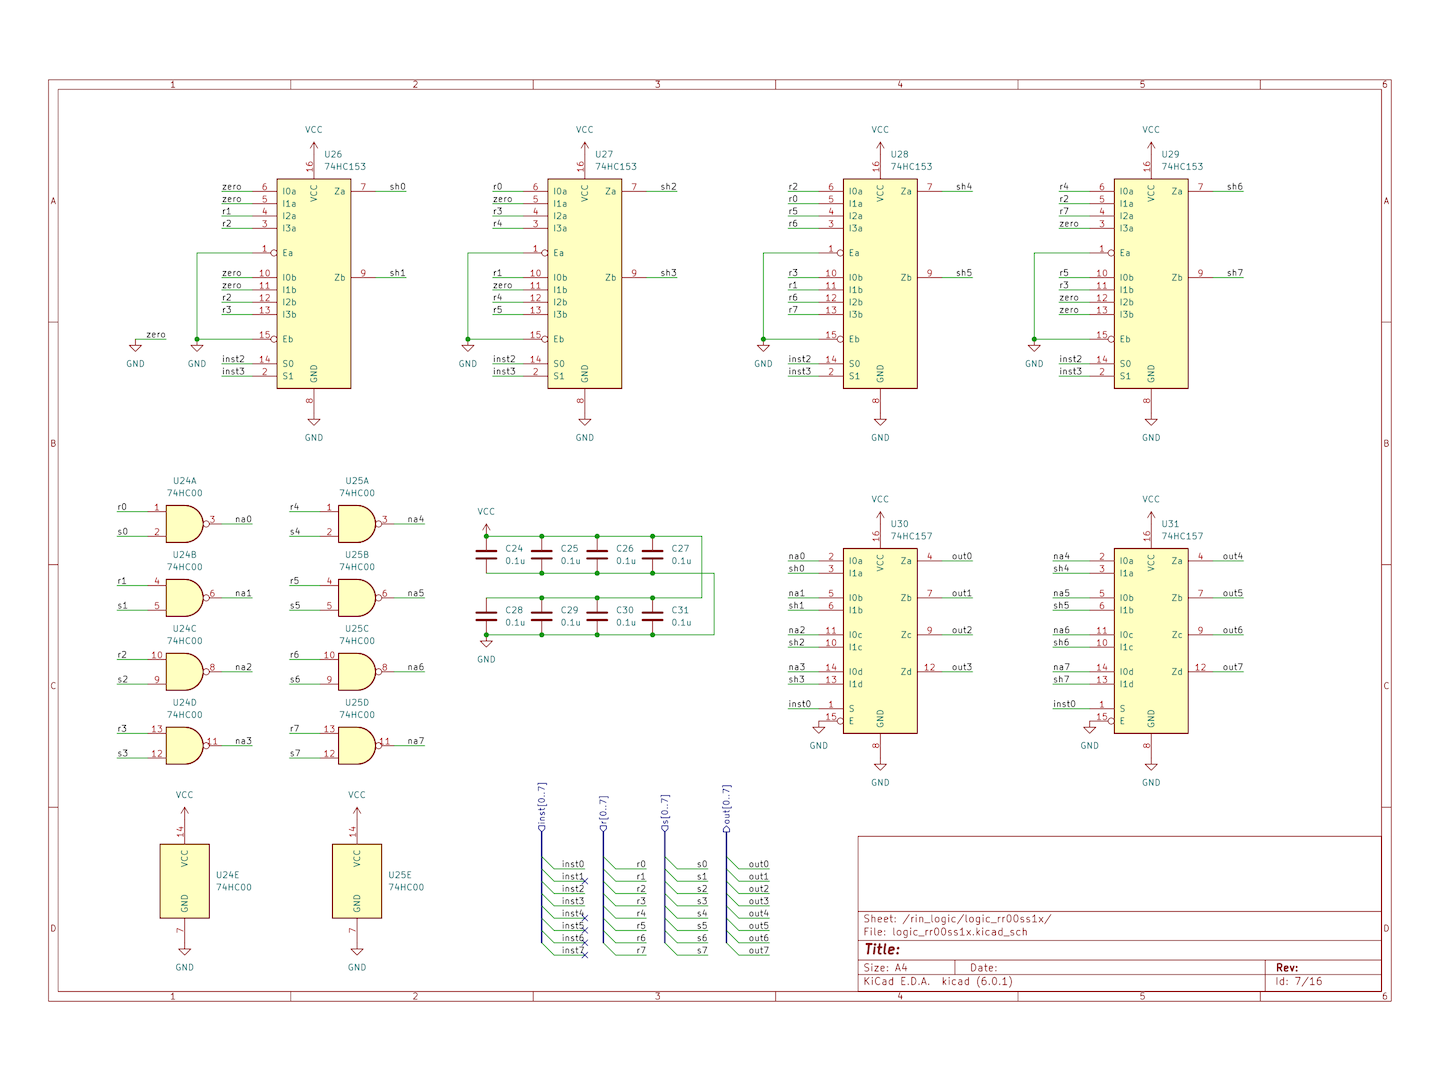Screen dimensions: 1440x1080
Task: Click the Title field in title block
Action: pyautogui.click(x=882, y=949)
